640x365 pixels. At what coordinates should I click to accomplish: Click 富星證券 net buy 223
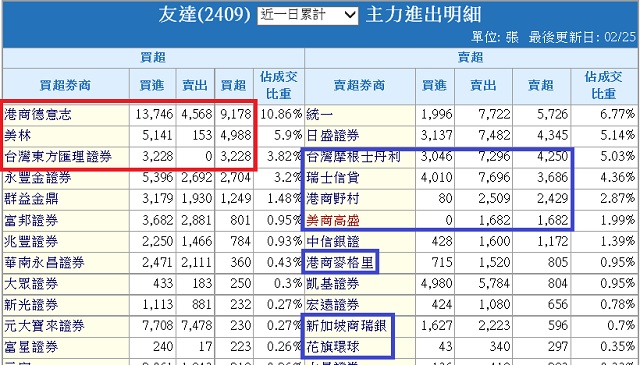tap(240, 347)
